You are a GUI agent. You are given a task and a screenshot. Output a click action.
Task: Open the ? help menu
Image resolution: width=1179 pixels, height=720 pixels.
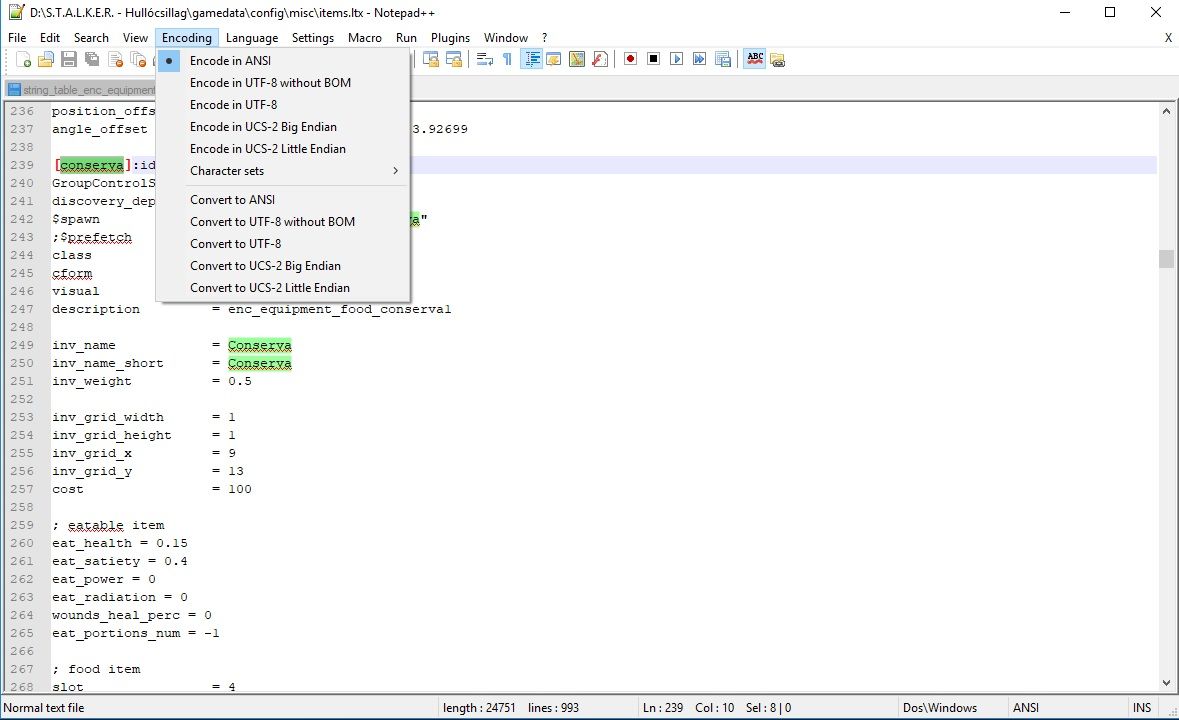click(x=544, y=38)
